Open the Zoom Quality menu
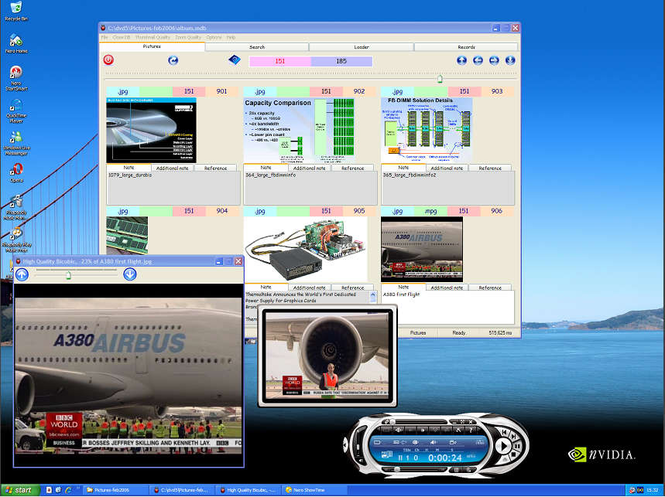The width and height of the screenshot is (665, 497). tap(188, 37)
